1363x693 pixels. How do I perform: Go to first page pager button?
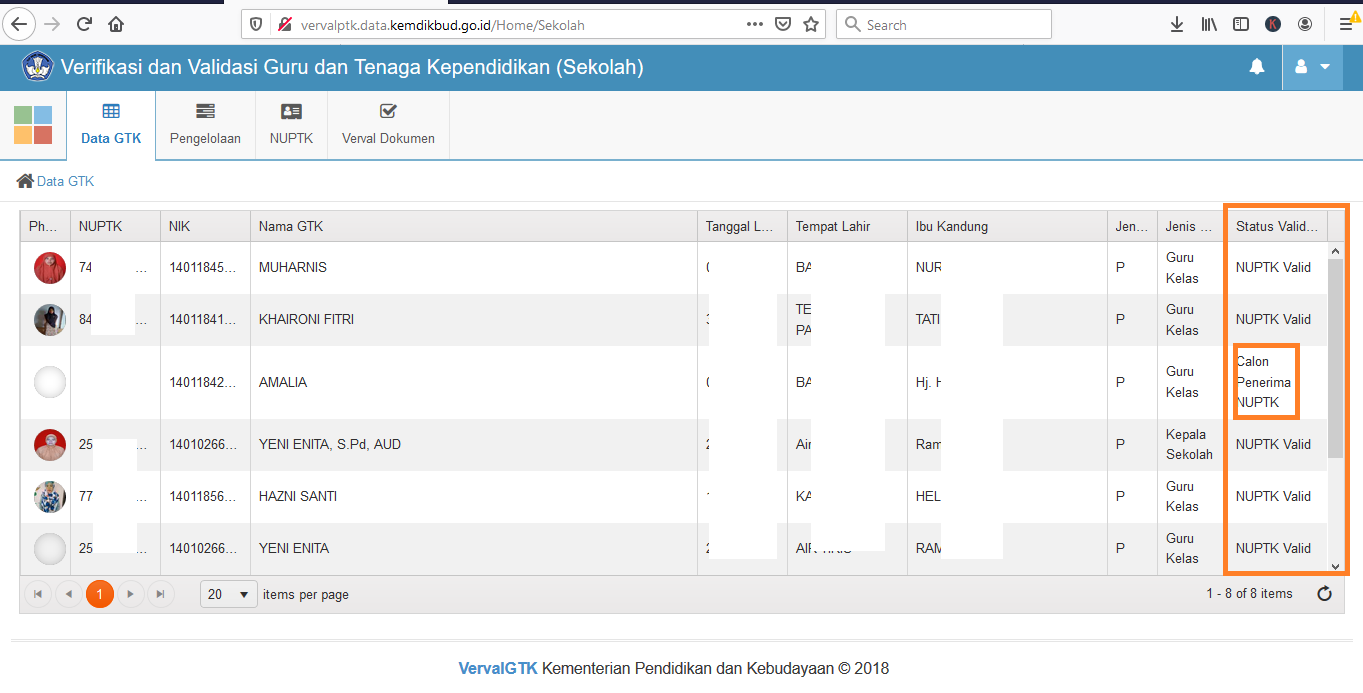pos(38,594)
